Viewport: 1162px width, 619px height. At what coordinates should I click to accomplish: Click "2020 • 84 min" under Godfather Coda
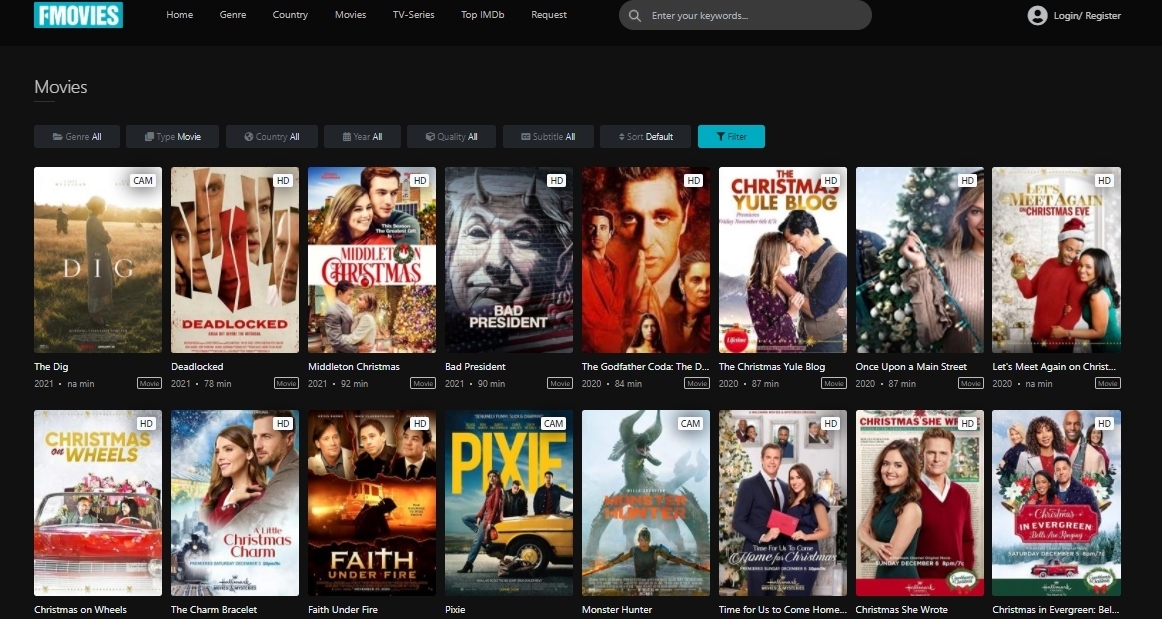pyautogui.click(x=612, y=383)
